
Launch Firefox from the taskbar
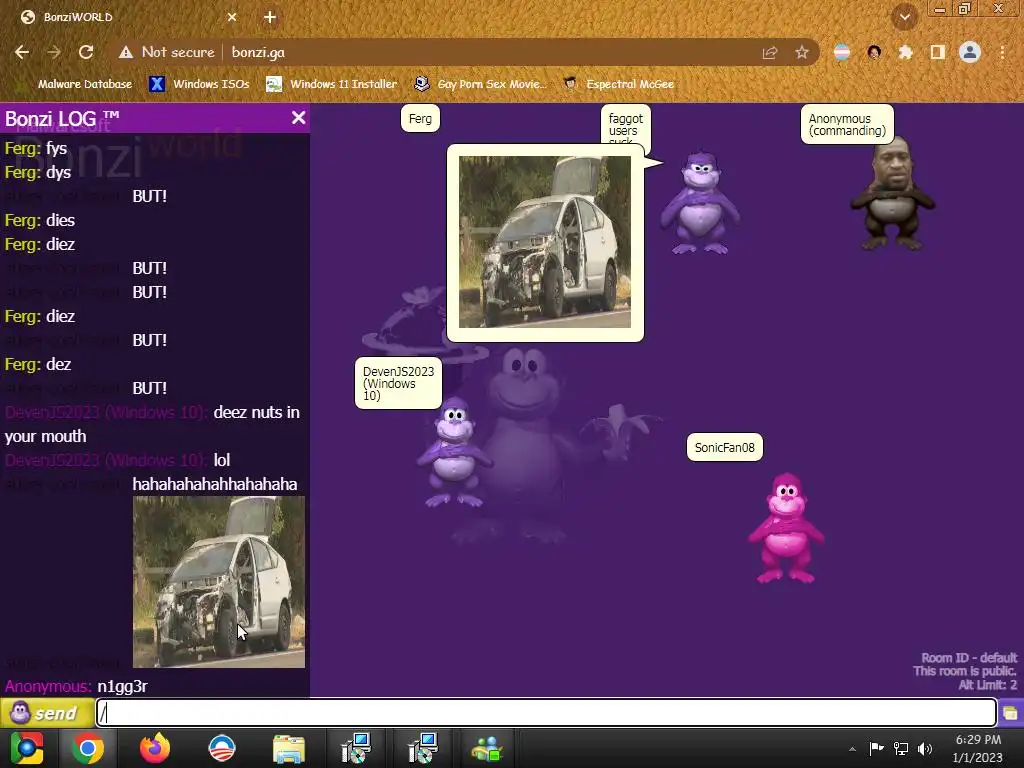[155, 748]
